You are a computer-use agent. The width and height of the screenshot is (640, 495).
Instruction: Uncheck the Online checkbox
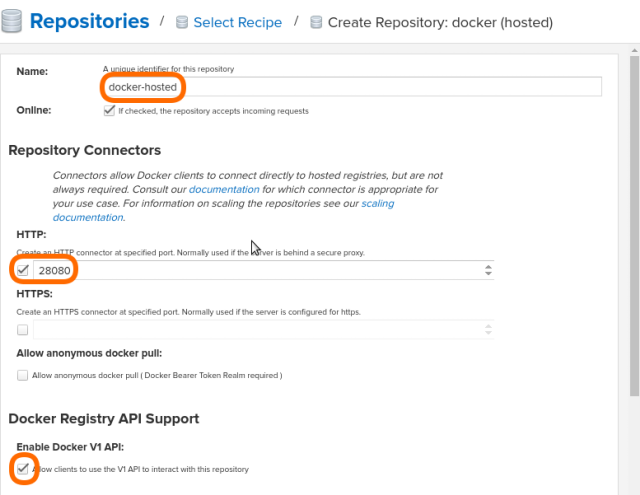pos(109,110)
